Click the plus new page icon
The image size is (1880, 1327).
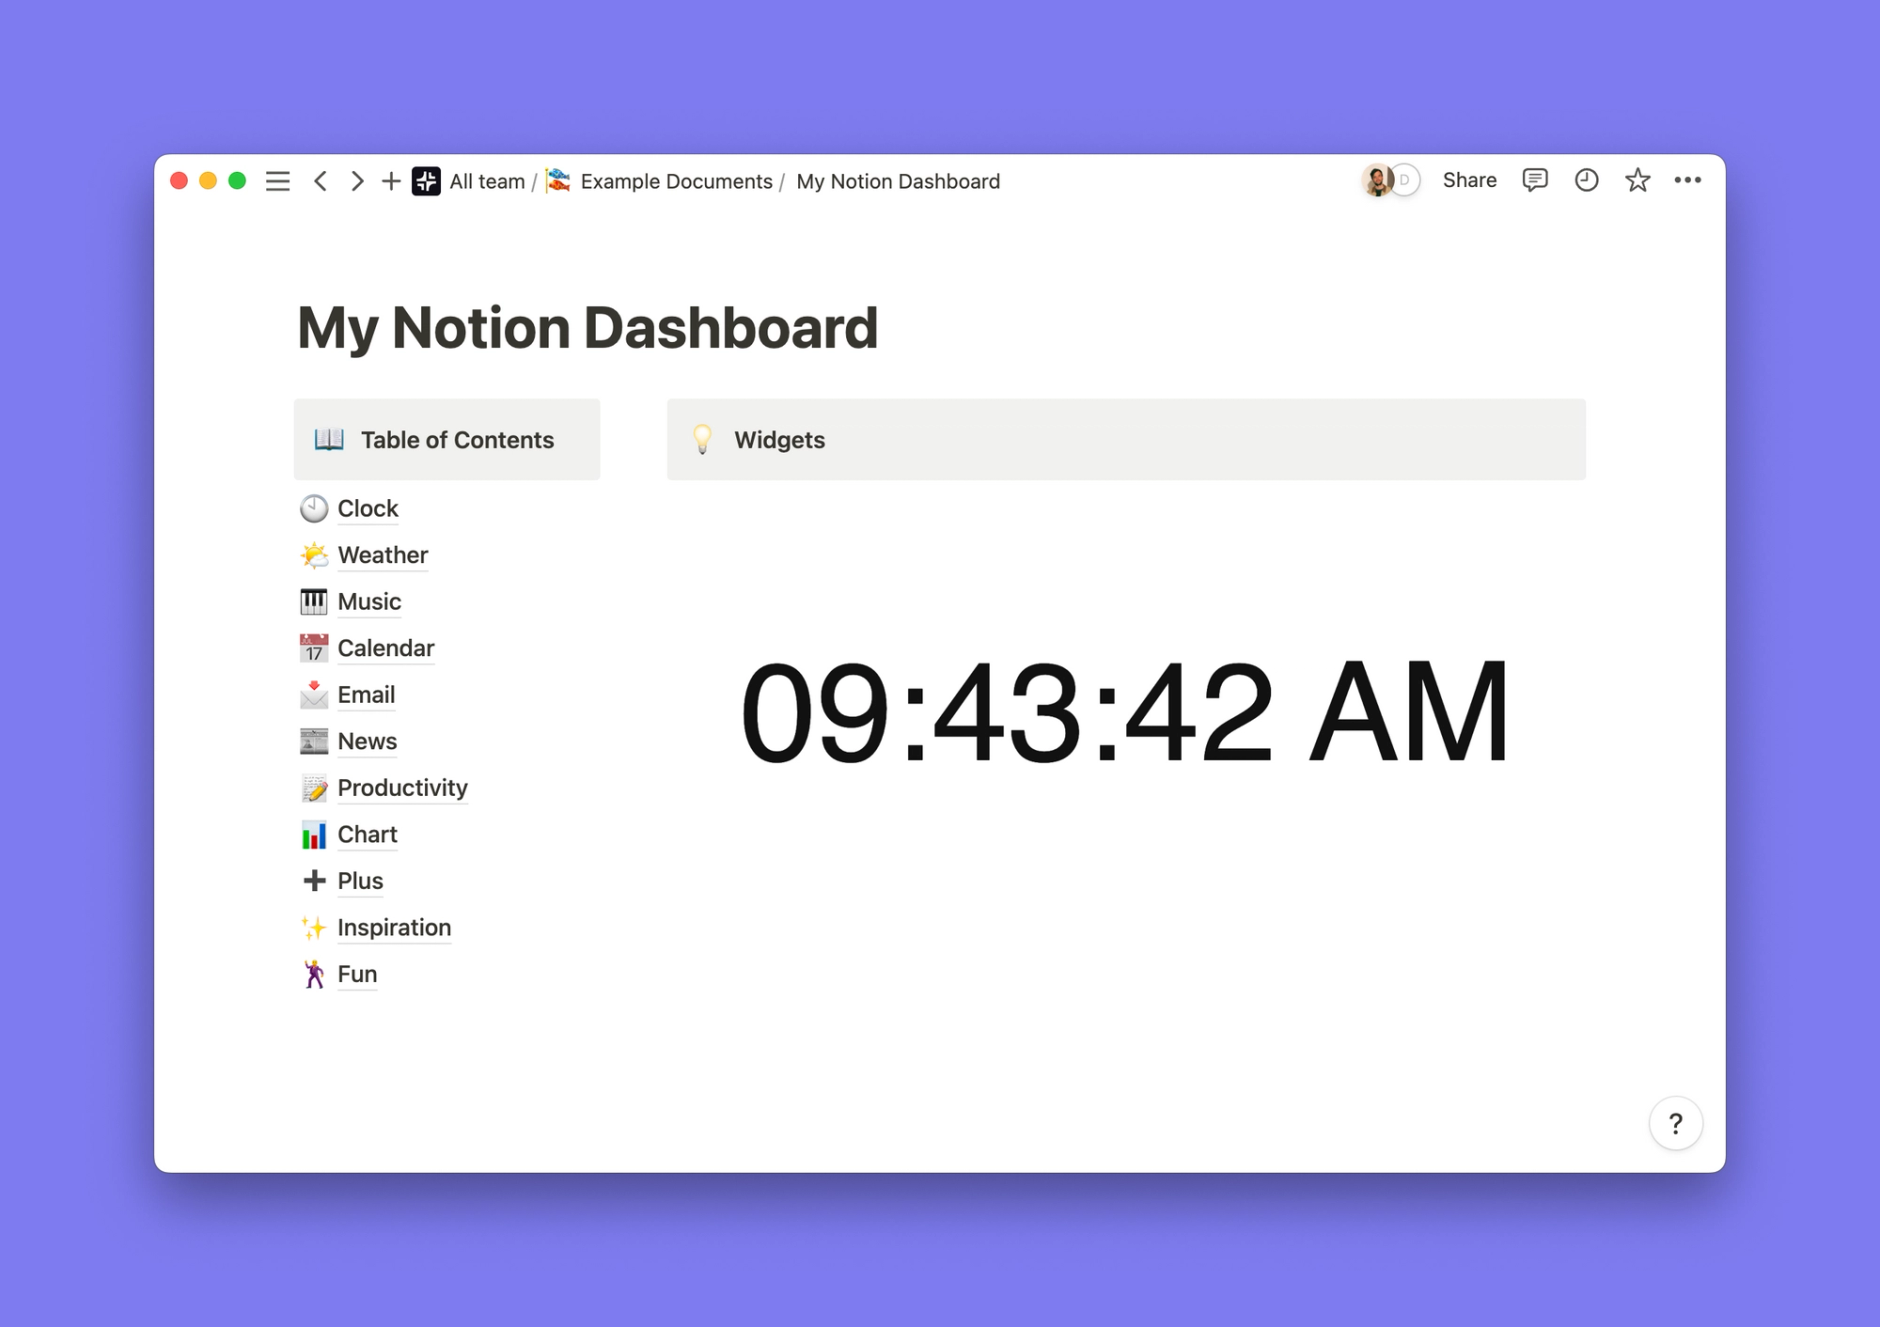coord(391,181)
